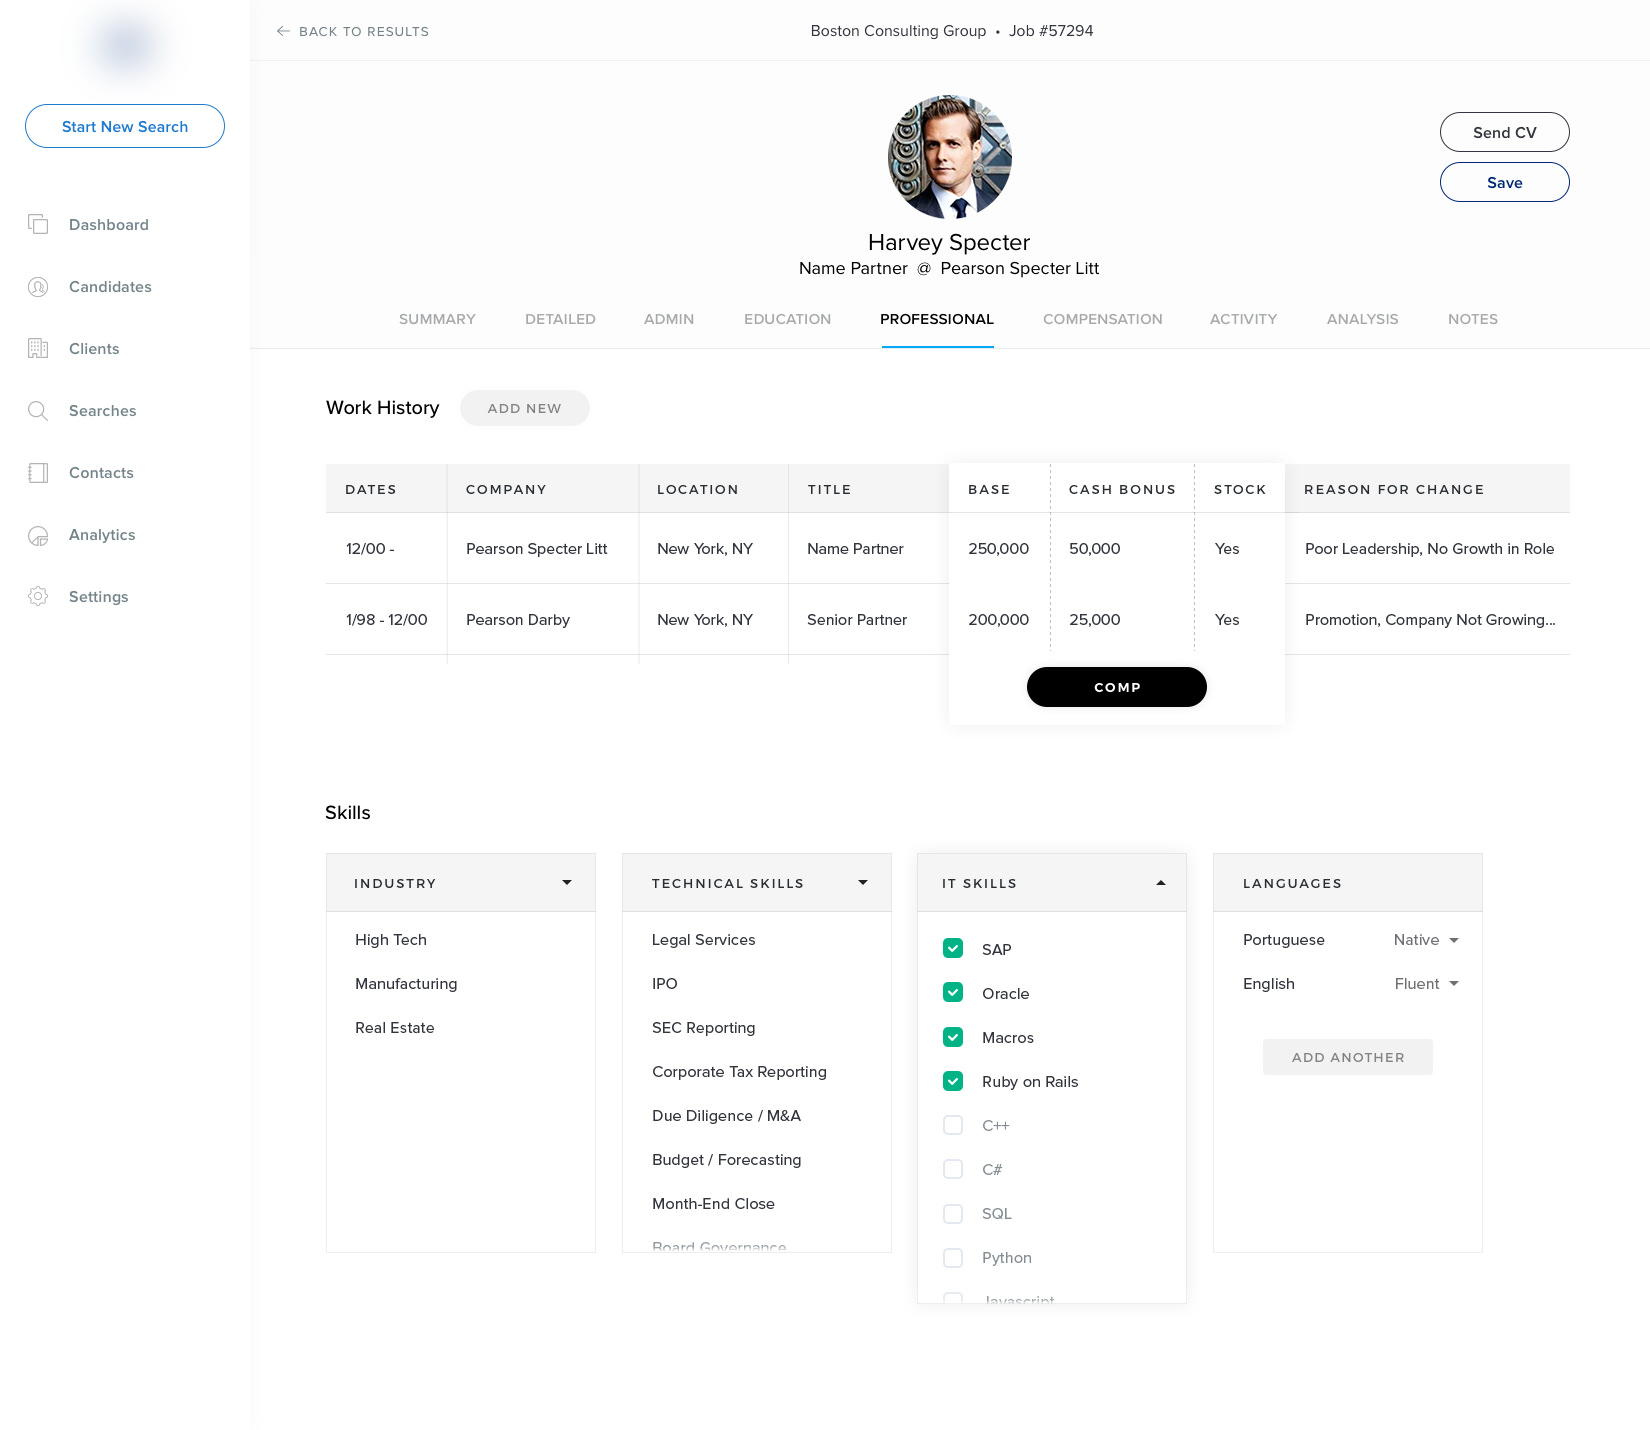Uncheck the Oracle skill checkbox
Screen dimensions: 1650x1430
pyautogui.click(x=953, y=992)
